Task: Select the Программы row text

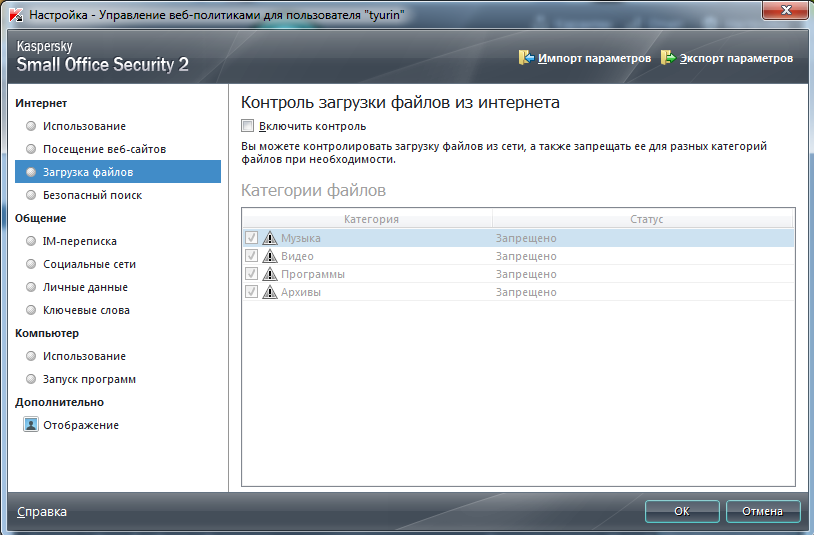Action: tap(313, 273)
